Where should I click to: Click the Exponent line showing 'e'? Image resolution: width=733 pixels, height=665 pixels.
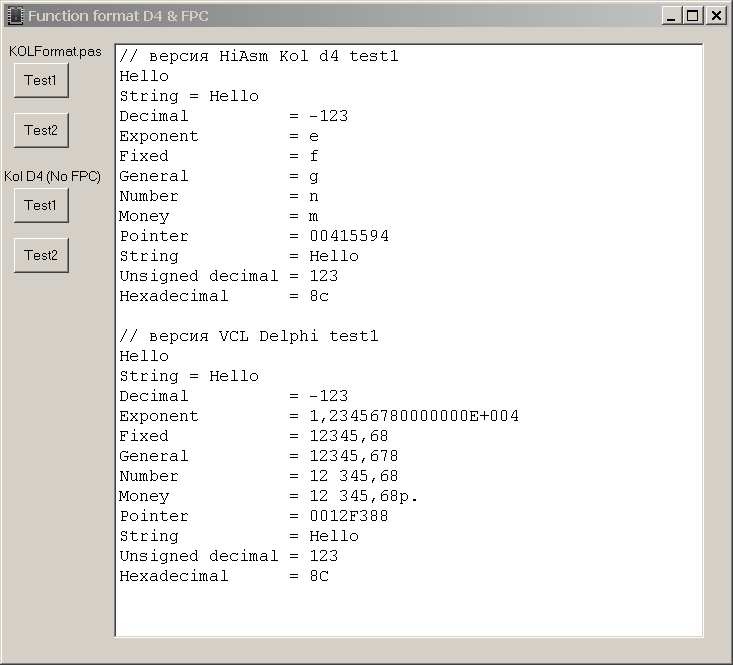[219, 136]
